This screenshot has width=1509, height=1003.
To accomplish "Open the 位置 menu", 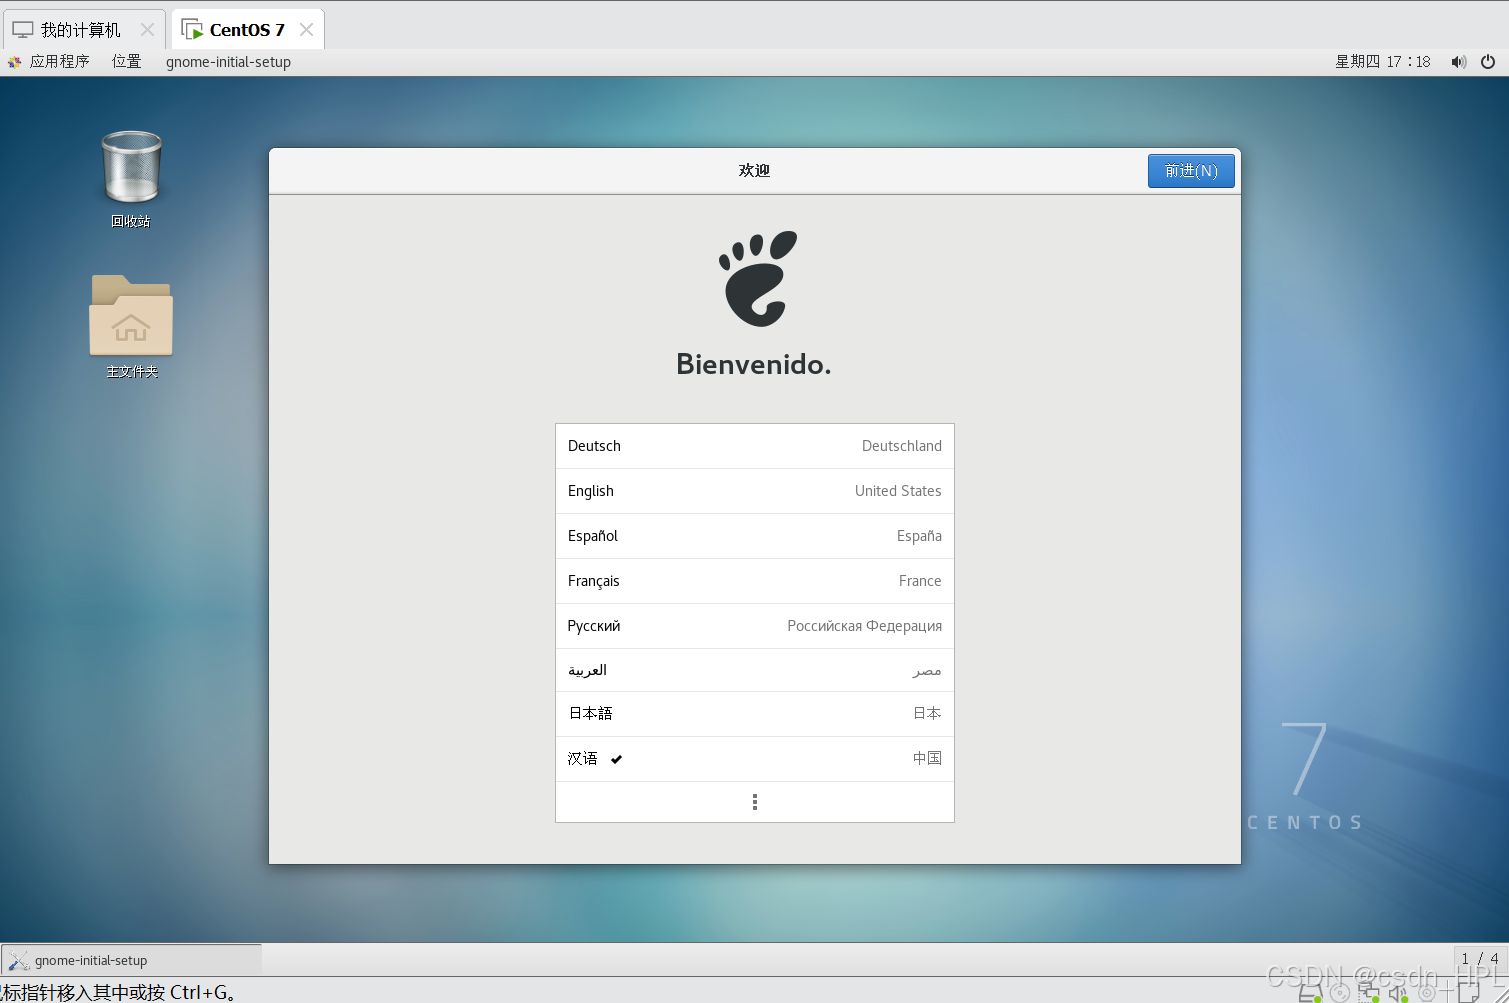I will 126,62.
